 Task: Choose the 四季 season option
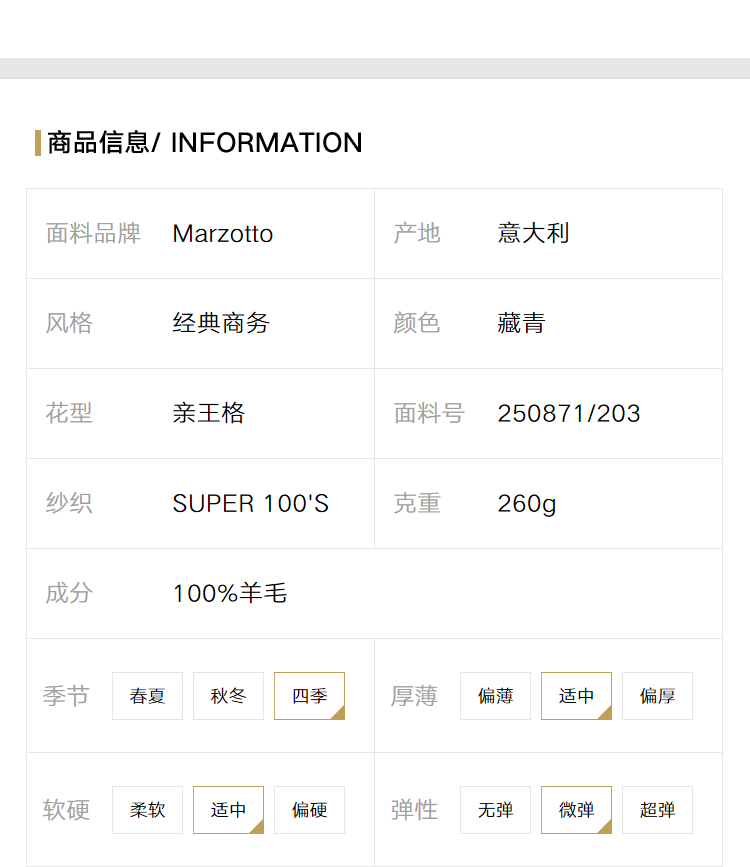point(310,696)
